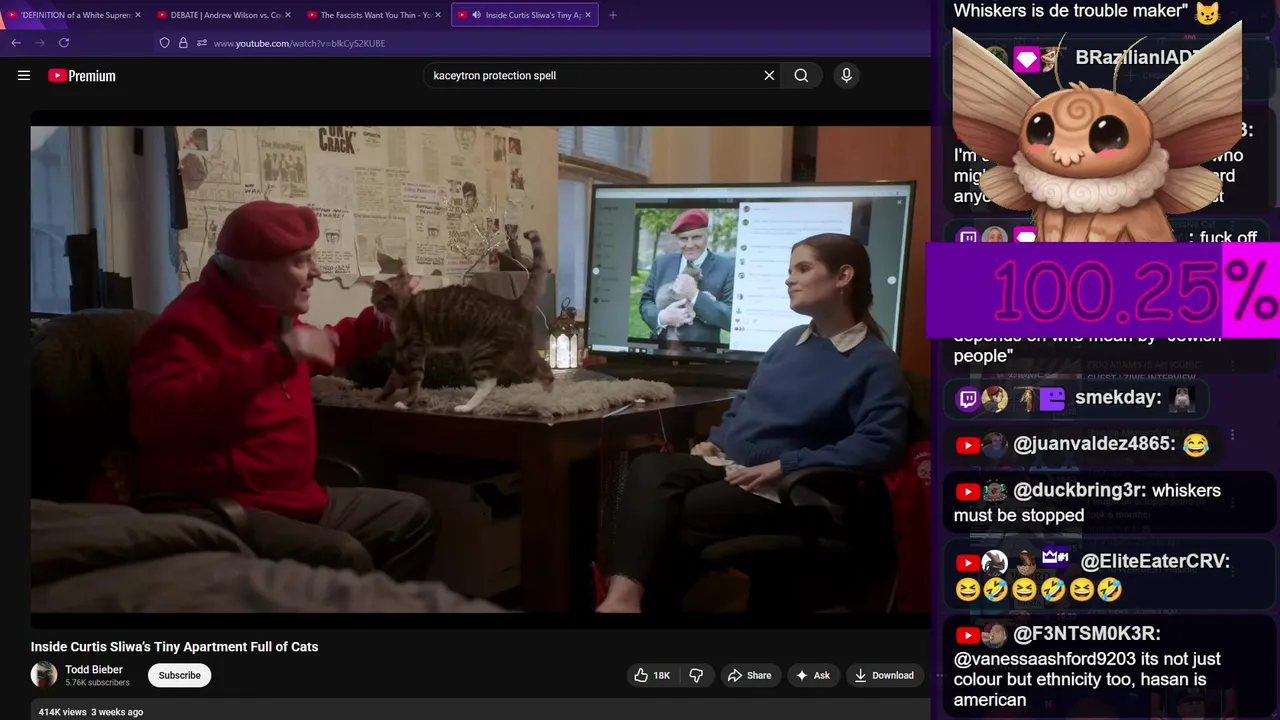
Task: Share the video
Action: click(750, 675)
